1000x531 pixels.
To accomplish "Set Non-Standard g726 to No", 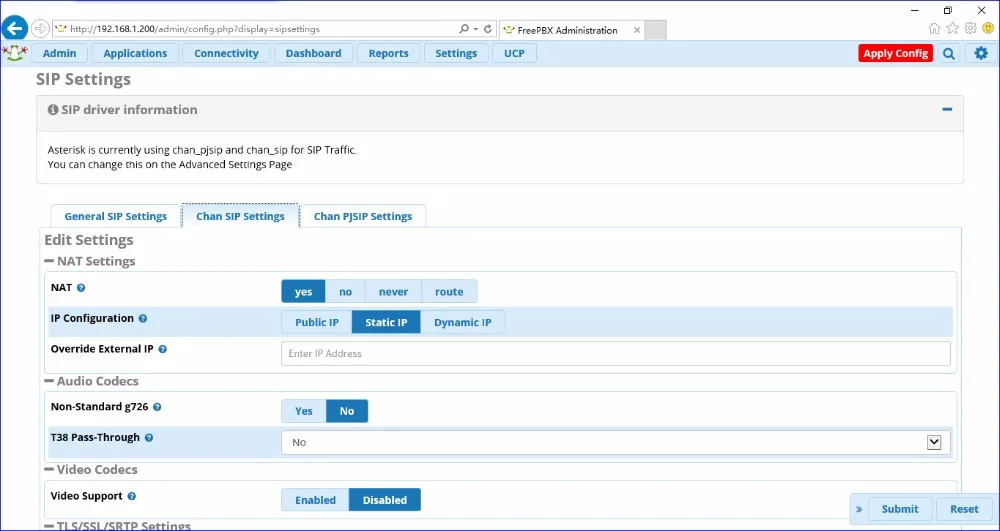I will point(347,411).
